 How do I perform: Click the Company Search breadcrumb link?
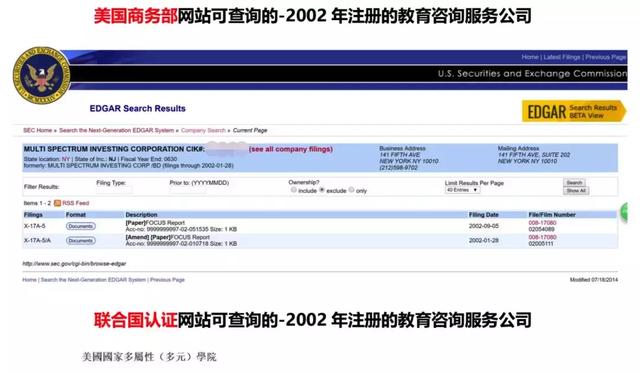pyautogui.click(x=203, y=130)
